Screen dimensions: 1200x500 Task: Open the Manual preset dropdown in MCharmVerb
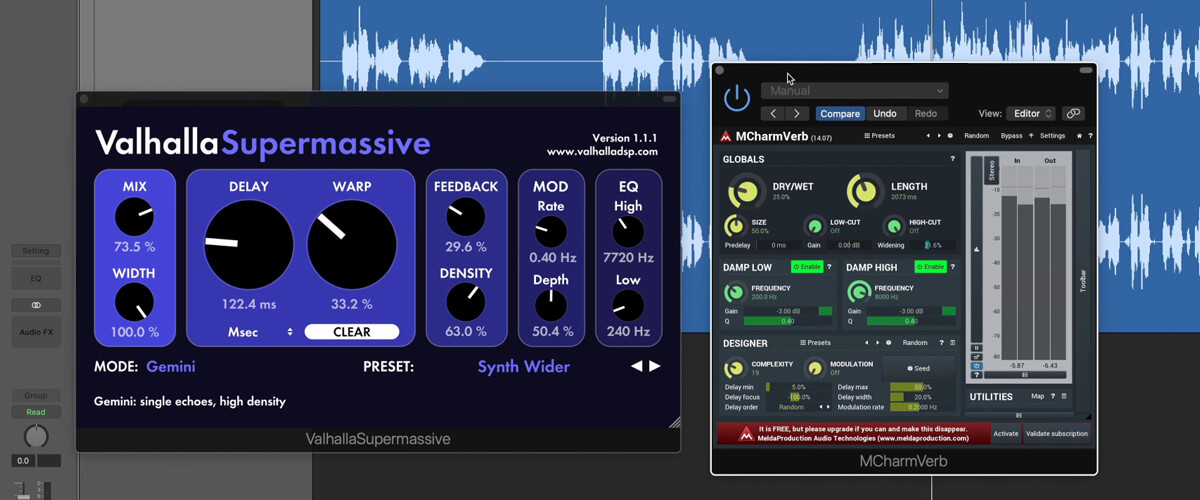(x=854, y=90)
